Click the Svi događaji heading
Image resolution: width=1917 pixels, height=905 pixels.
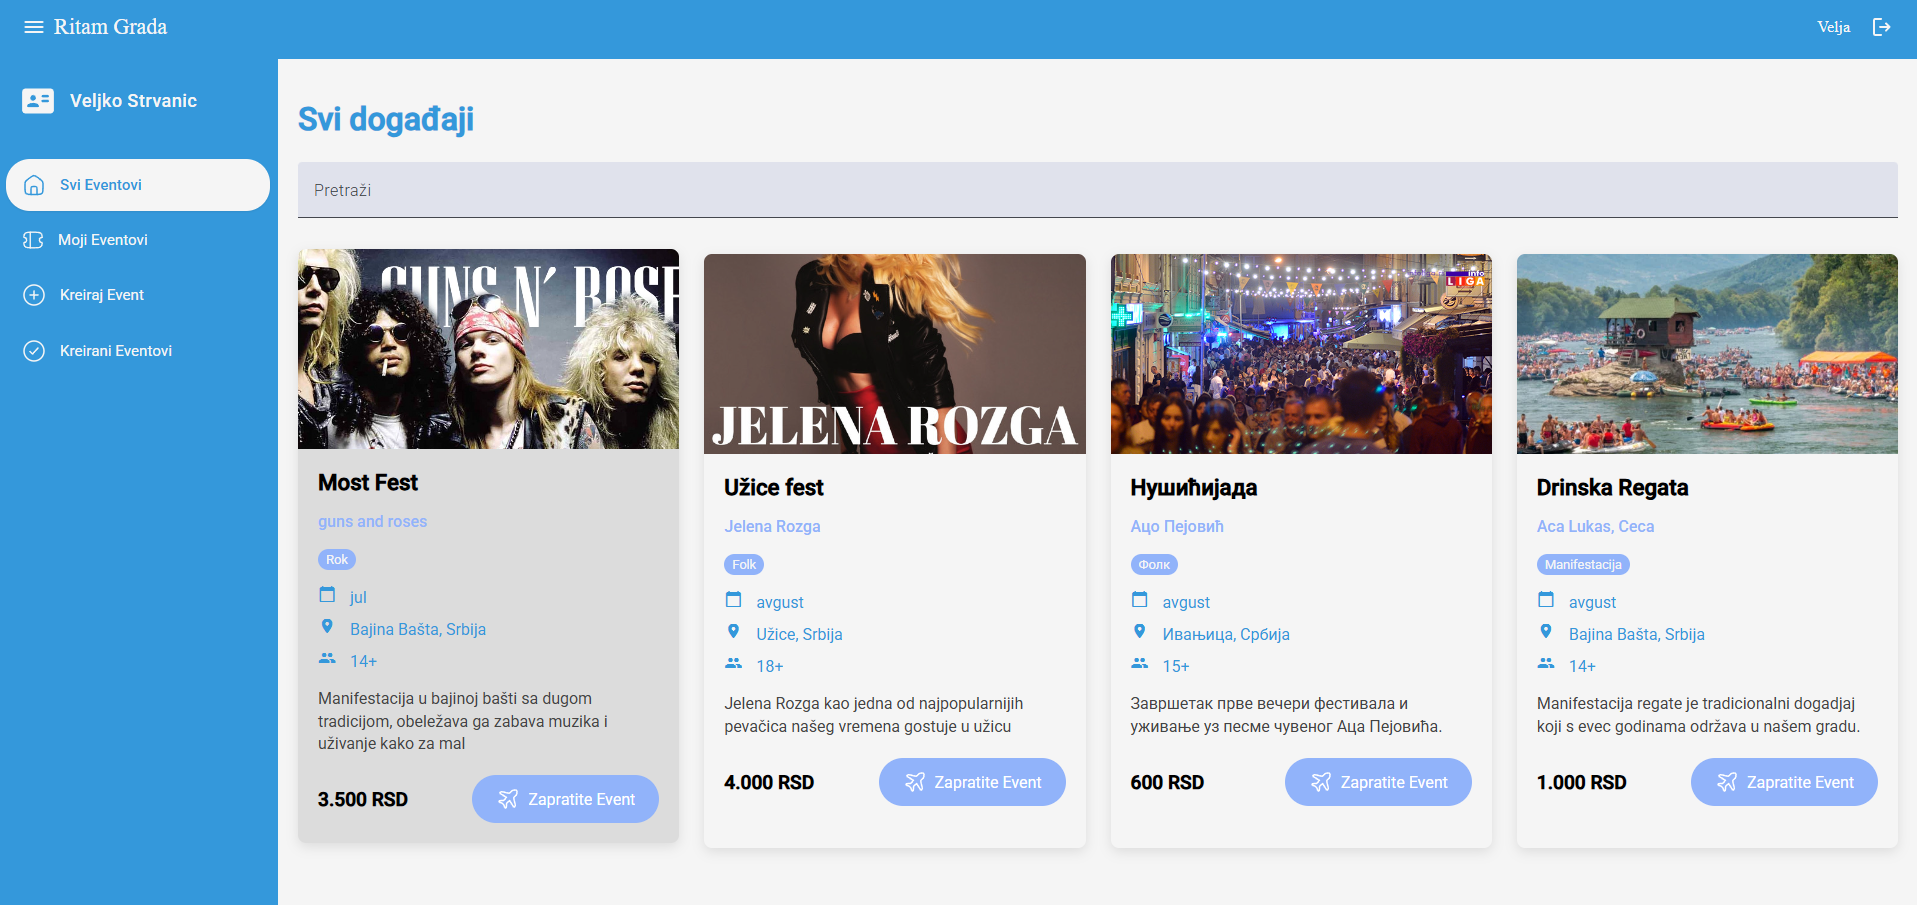(386, 120)
